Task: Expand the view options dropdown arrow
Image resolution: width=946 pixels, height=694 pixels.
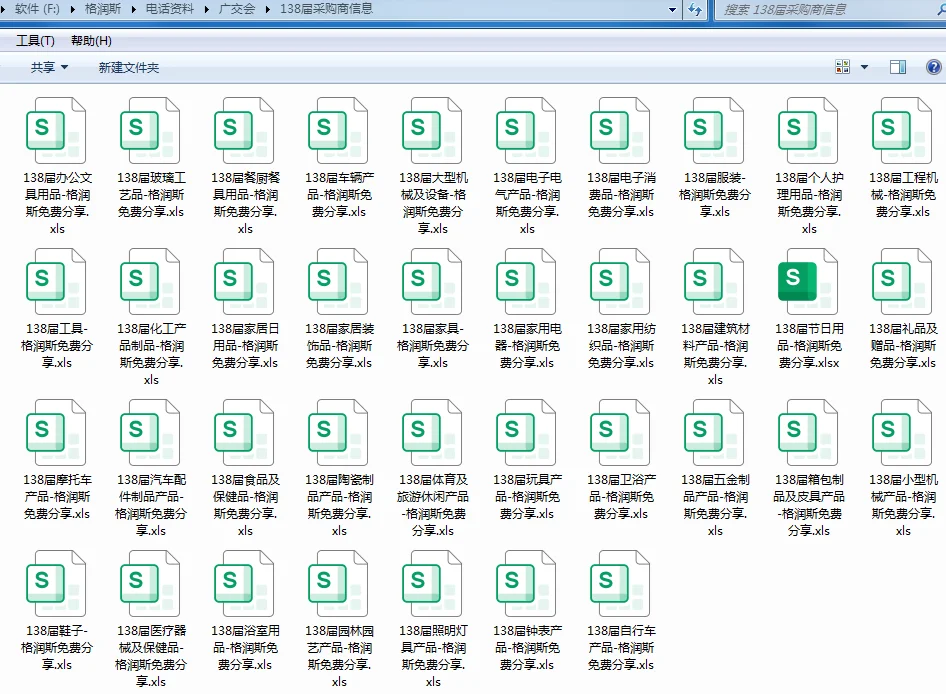Action: [x=862, y=66]
